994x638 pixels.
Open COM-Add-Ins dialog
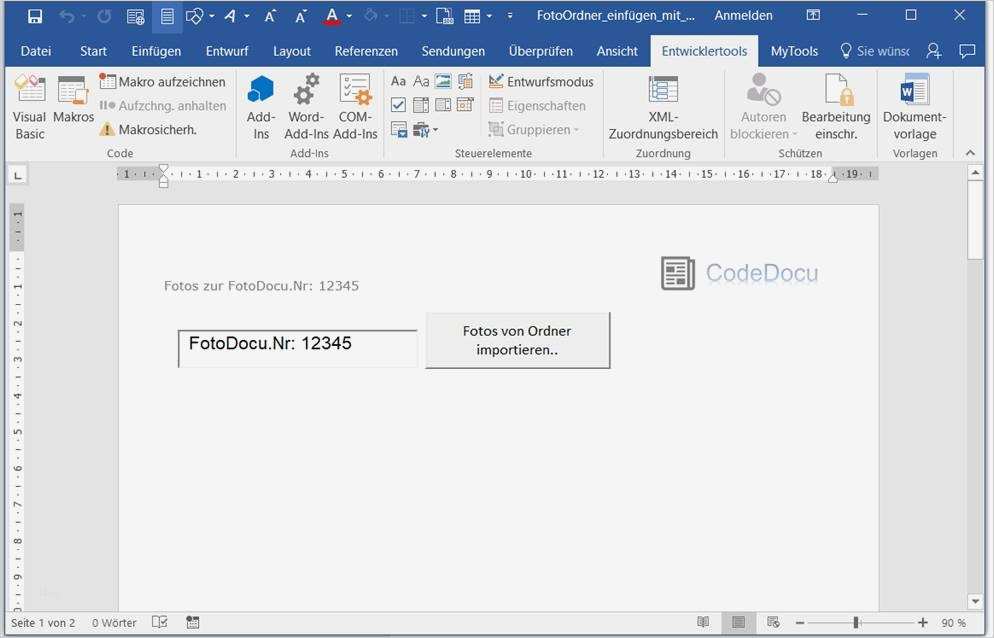tap(355, 107)
